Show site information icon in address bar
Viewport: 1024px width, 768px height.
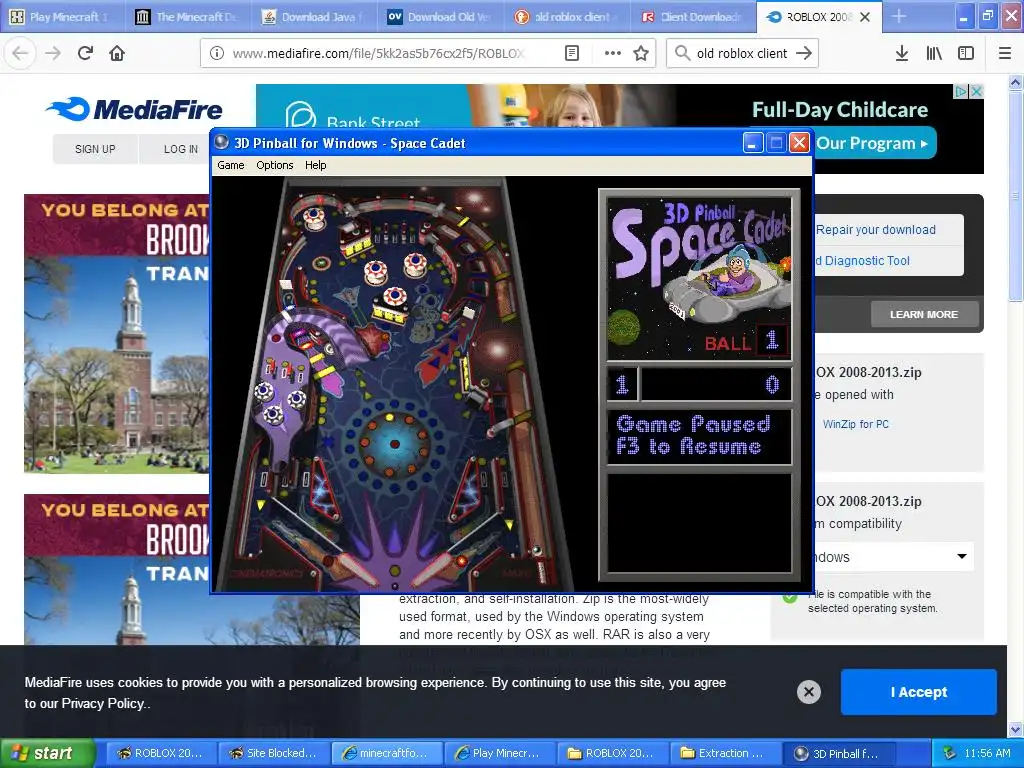coord(217,54)
